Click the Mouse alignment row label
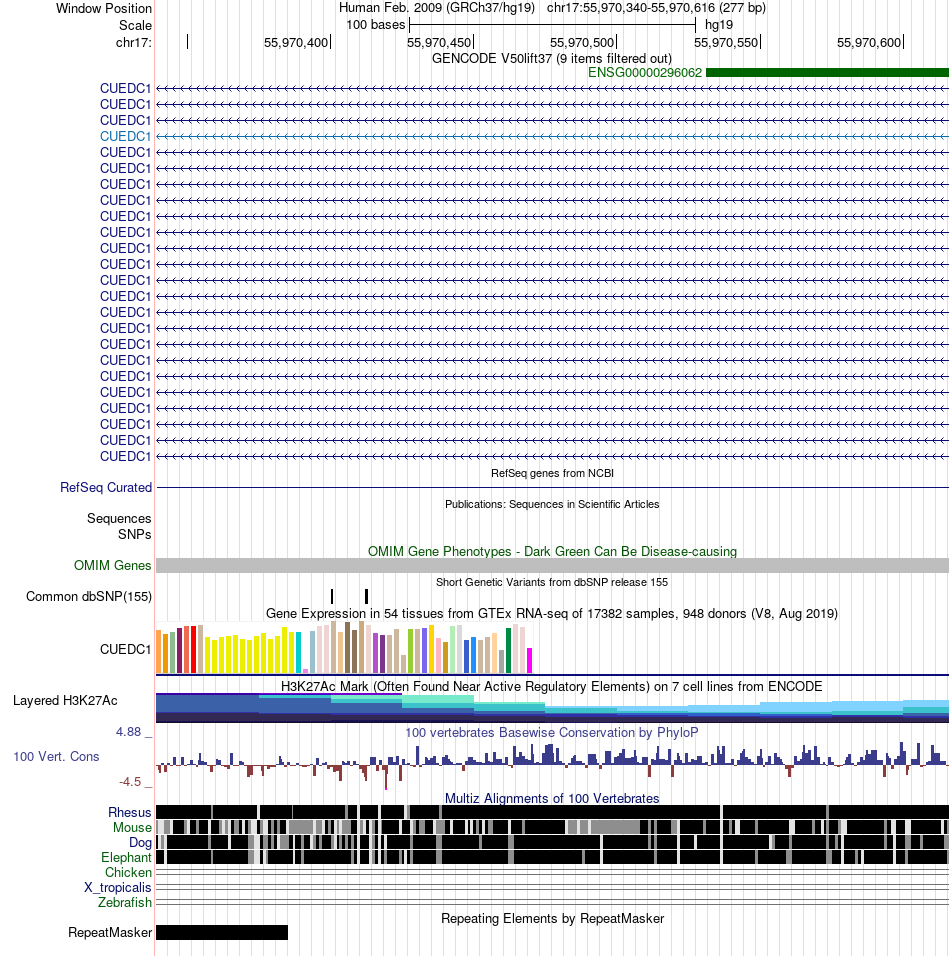The width and height of the screenshot is (950, 956). 132,827
